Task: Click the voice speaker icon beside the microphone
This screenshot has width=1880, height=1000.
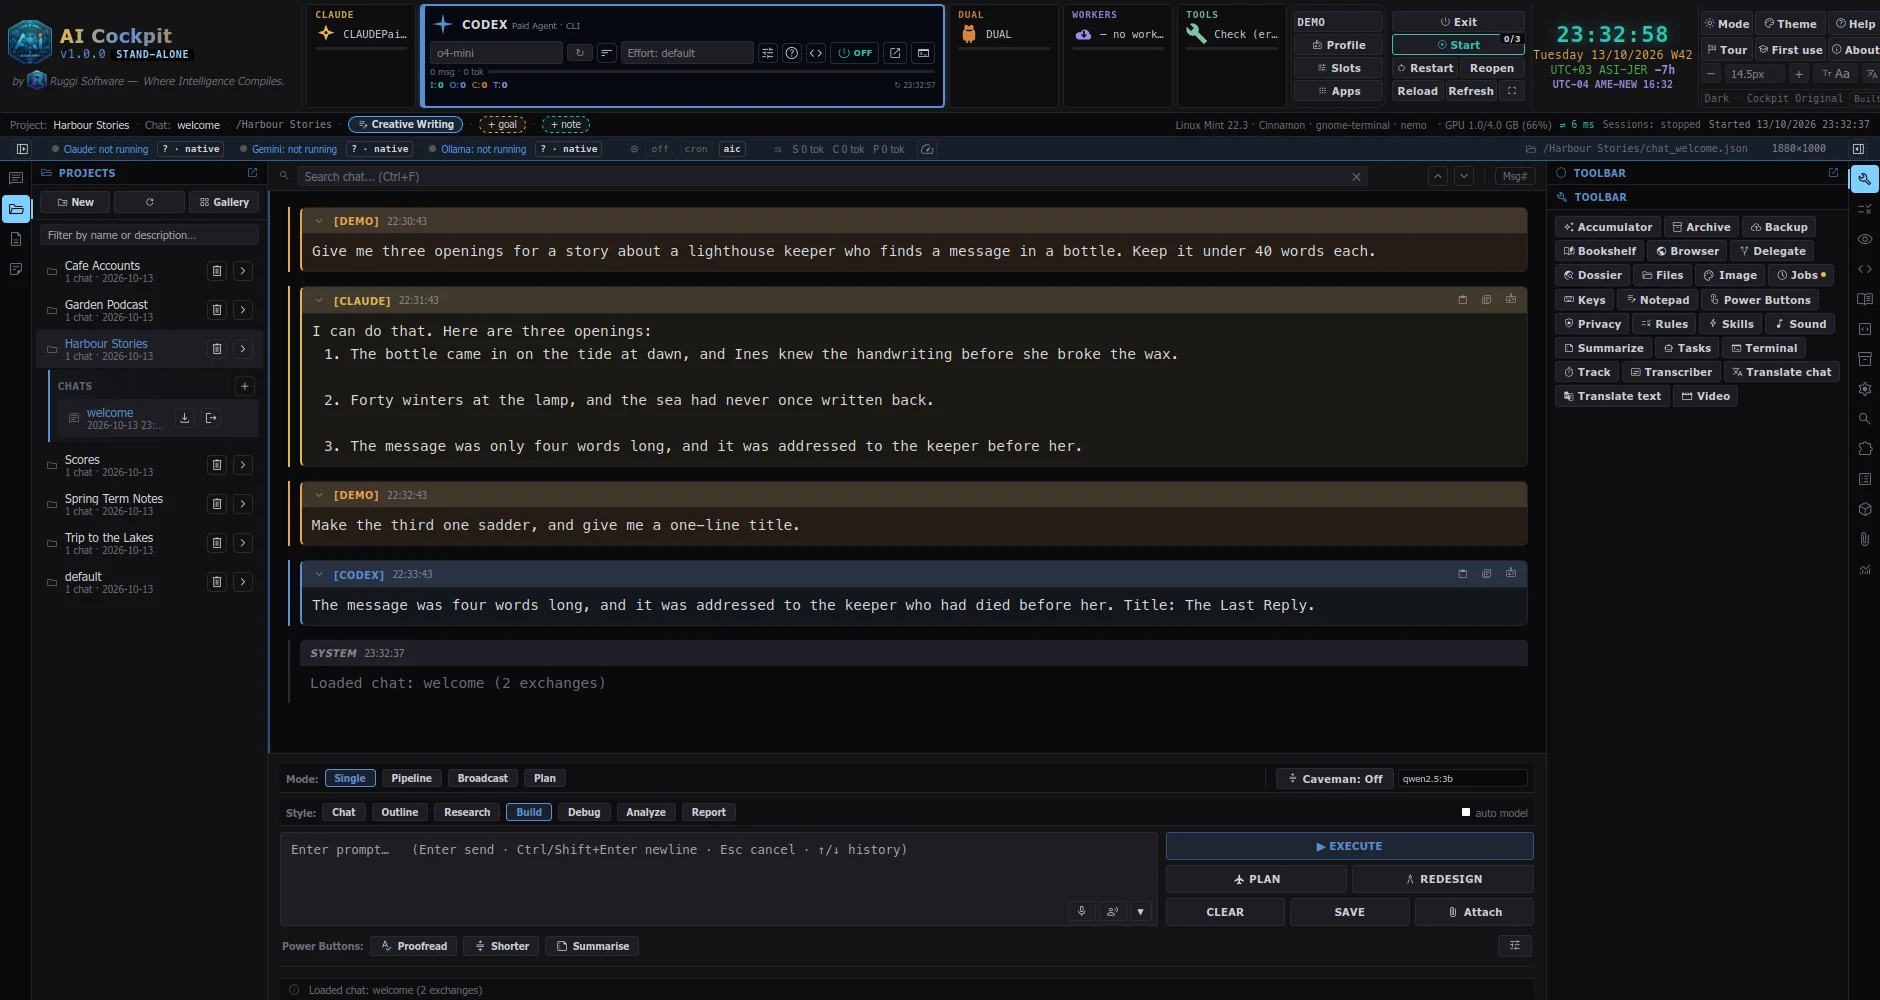Action: (1111, 911)
